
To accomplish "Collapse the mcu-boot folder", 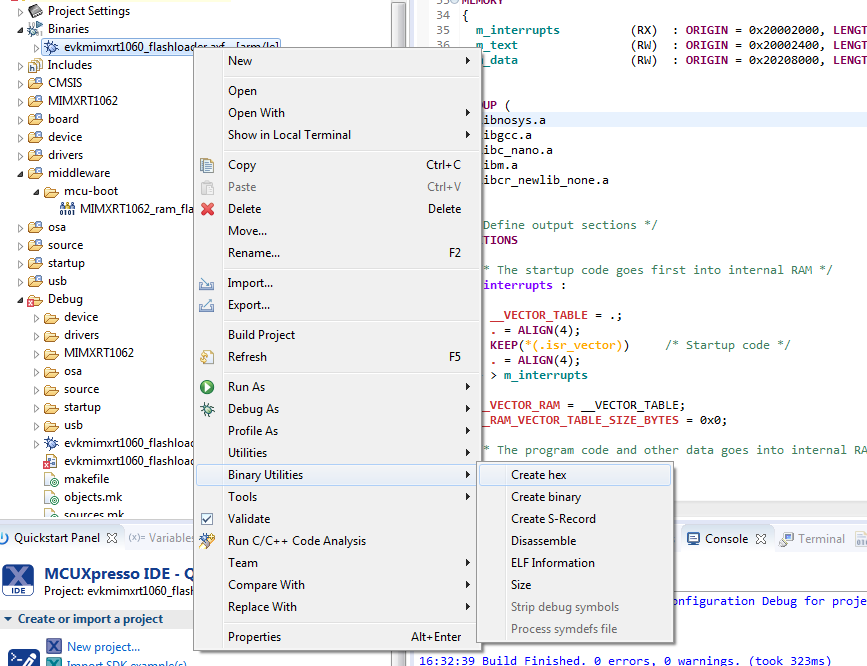I will click(x=36, y=192).
